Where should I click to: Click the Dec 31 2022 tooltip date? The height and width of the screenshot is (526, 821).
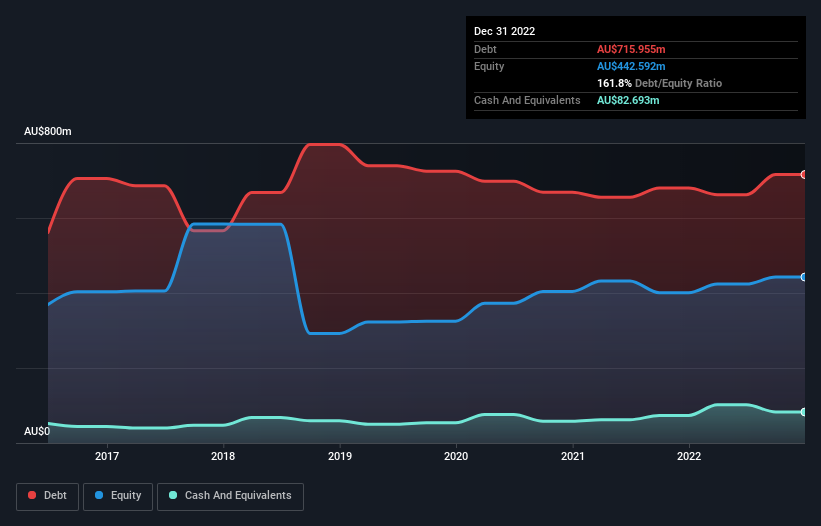(504, 31)
